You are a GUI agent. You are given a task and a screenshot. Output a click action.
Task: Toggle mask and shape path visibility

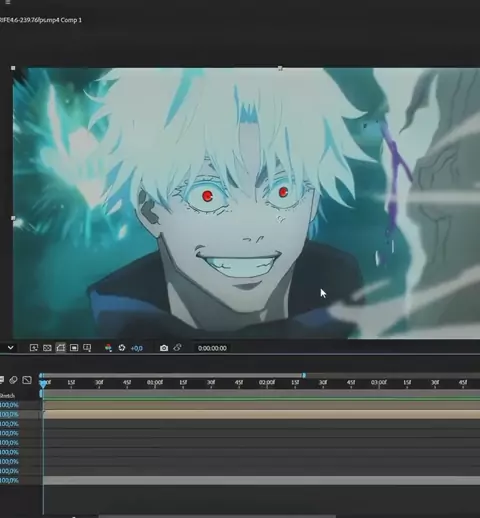[x=61, y=348]
